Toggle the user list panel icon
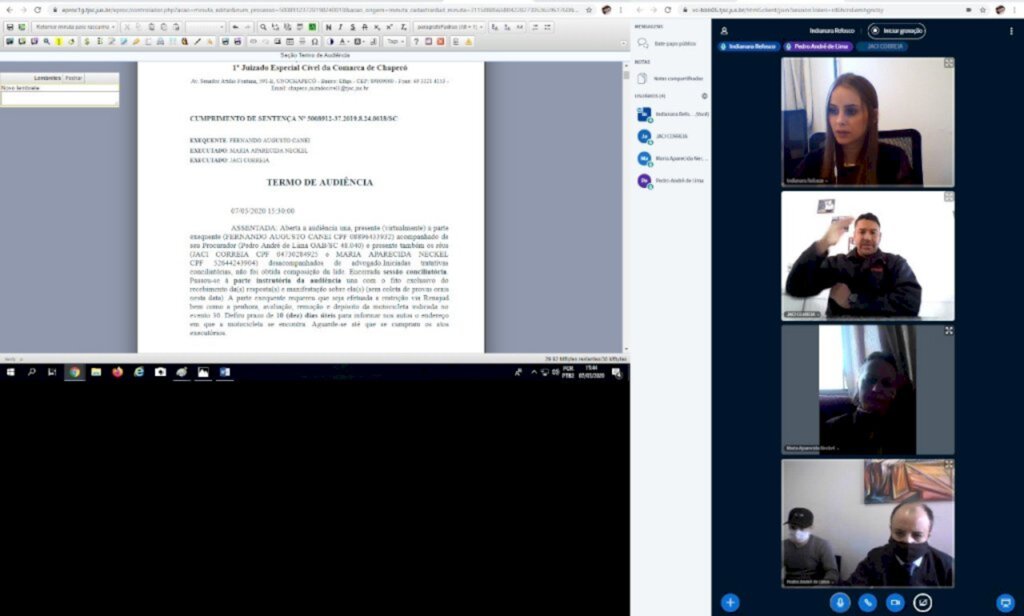 coord(724,31)
